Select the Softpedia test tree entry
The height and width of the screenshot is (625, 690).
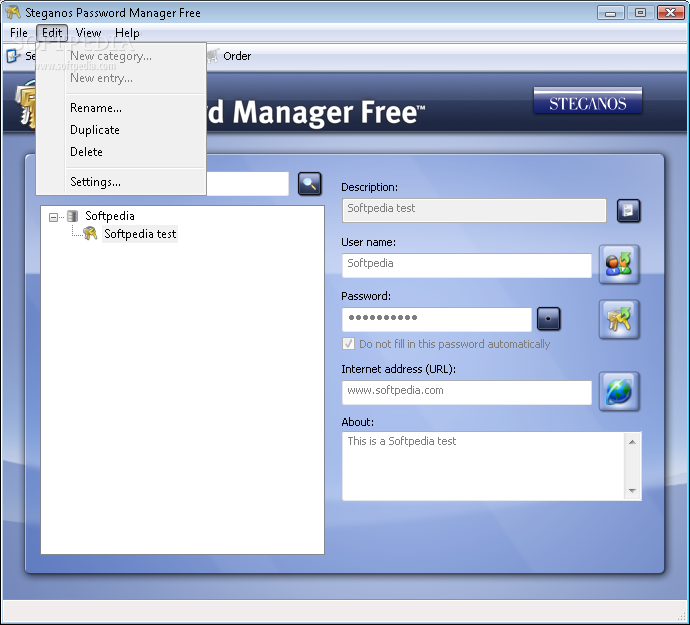[140, 234]
